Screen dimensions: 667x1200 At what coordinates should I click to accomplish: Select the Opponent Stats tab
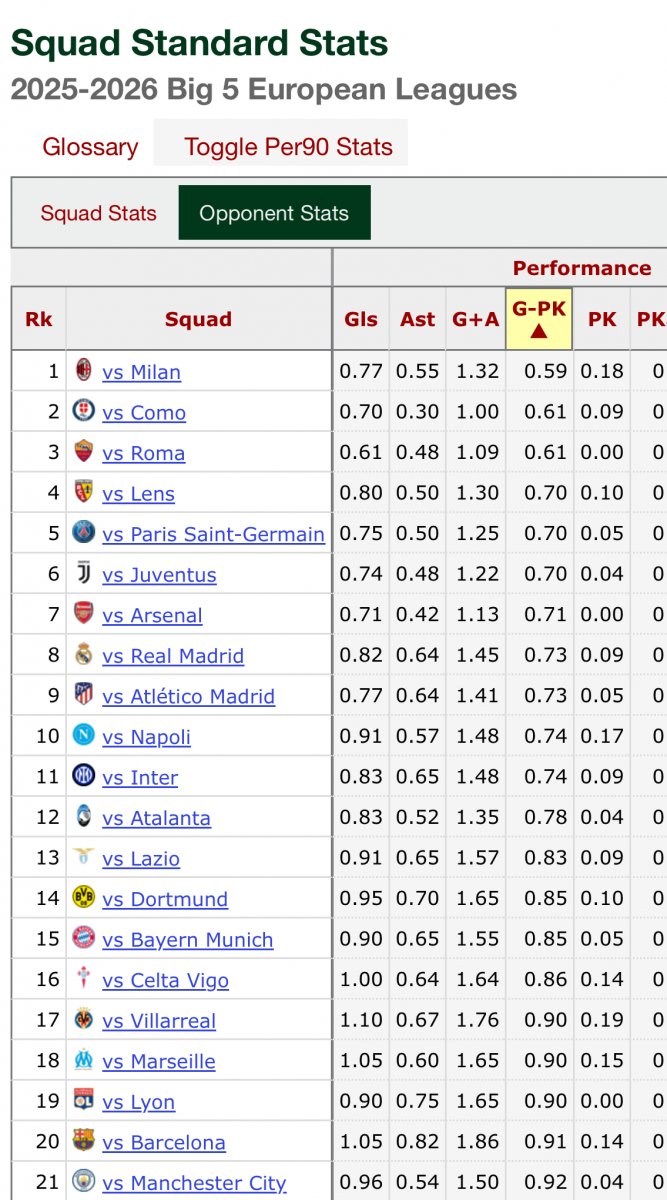(x=274, y=213)
